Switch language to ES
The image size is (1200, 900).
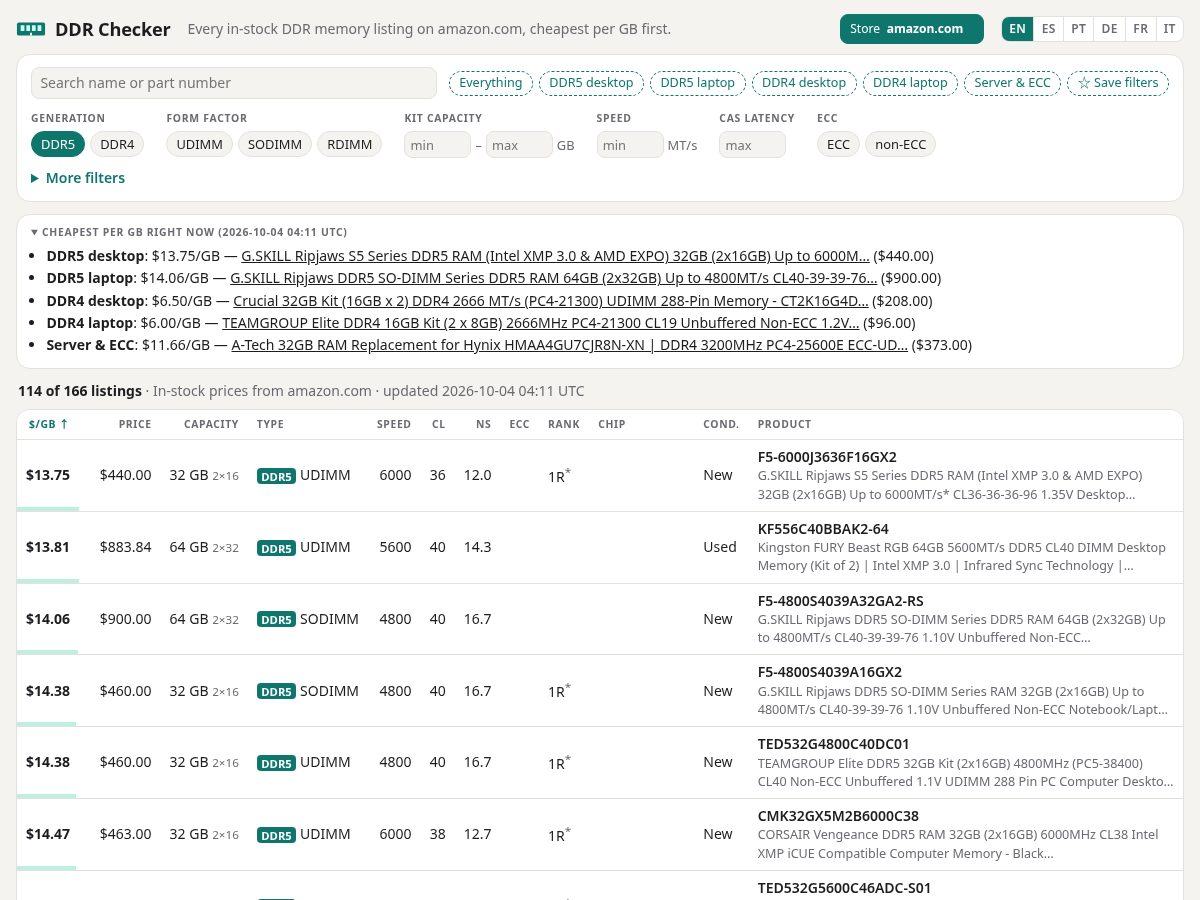(x=1048, y=29)
